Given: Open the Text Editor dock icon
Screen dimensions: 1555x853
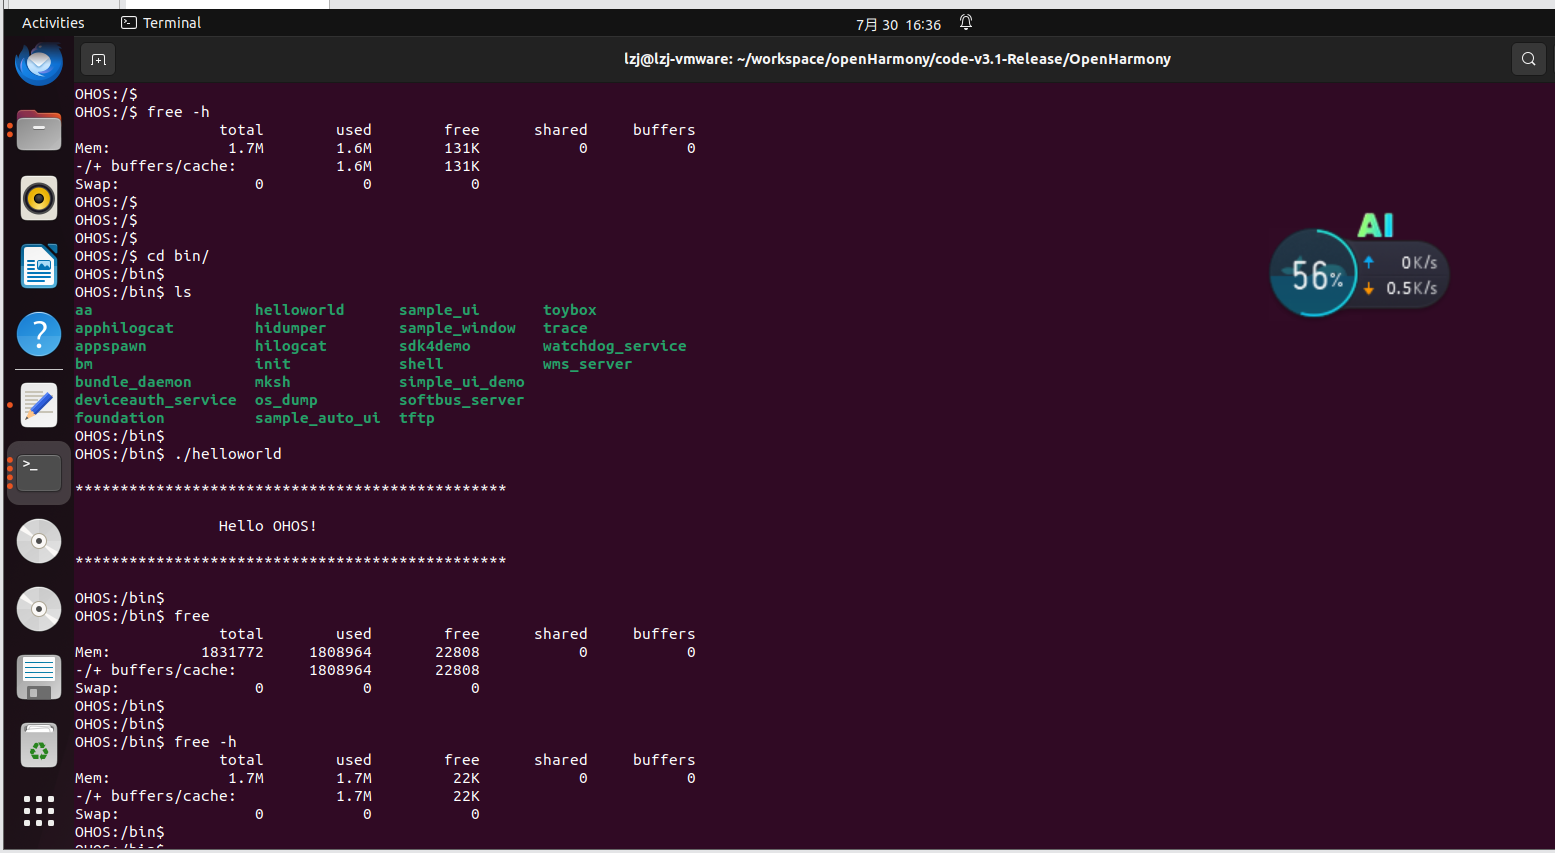Looking at the screenshot, I should tap(39, 405).
